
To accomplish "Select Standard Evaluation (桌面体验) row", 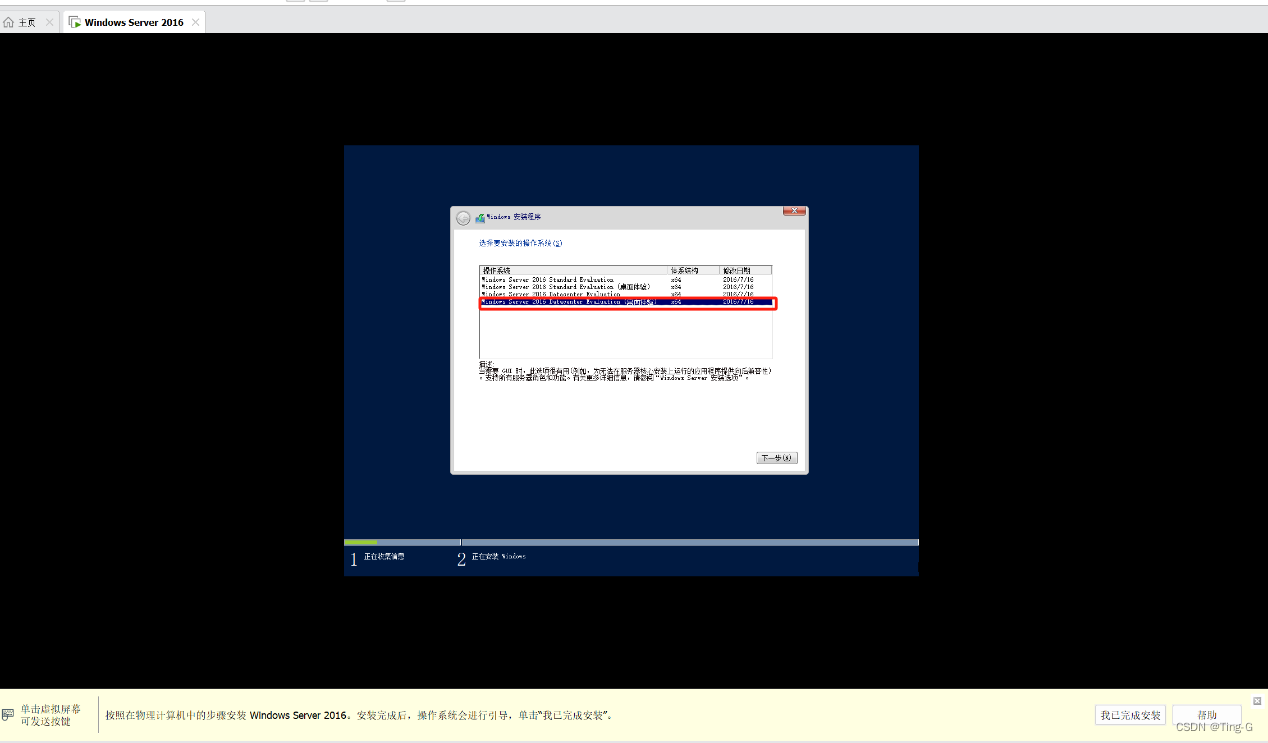I will pos(625,287).
